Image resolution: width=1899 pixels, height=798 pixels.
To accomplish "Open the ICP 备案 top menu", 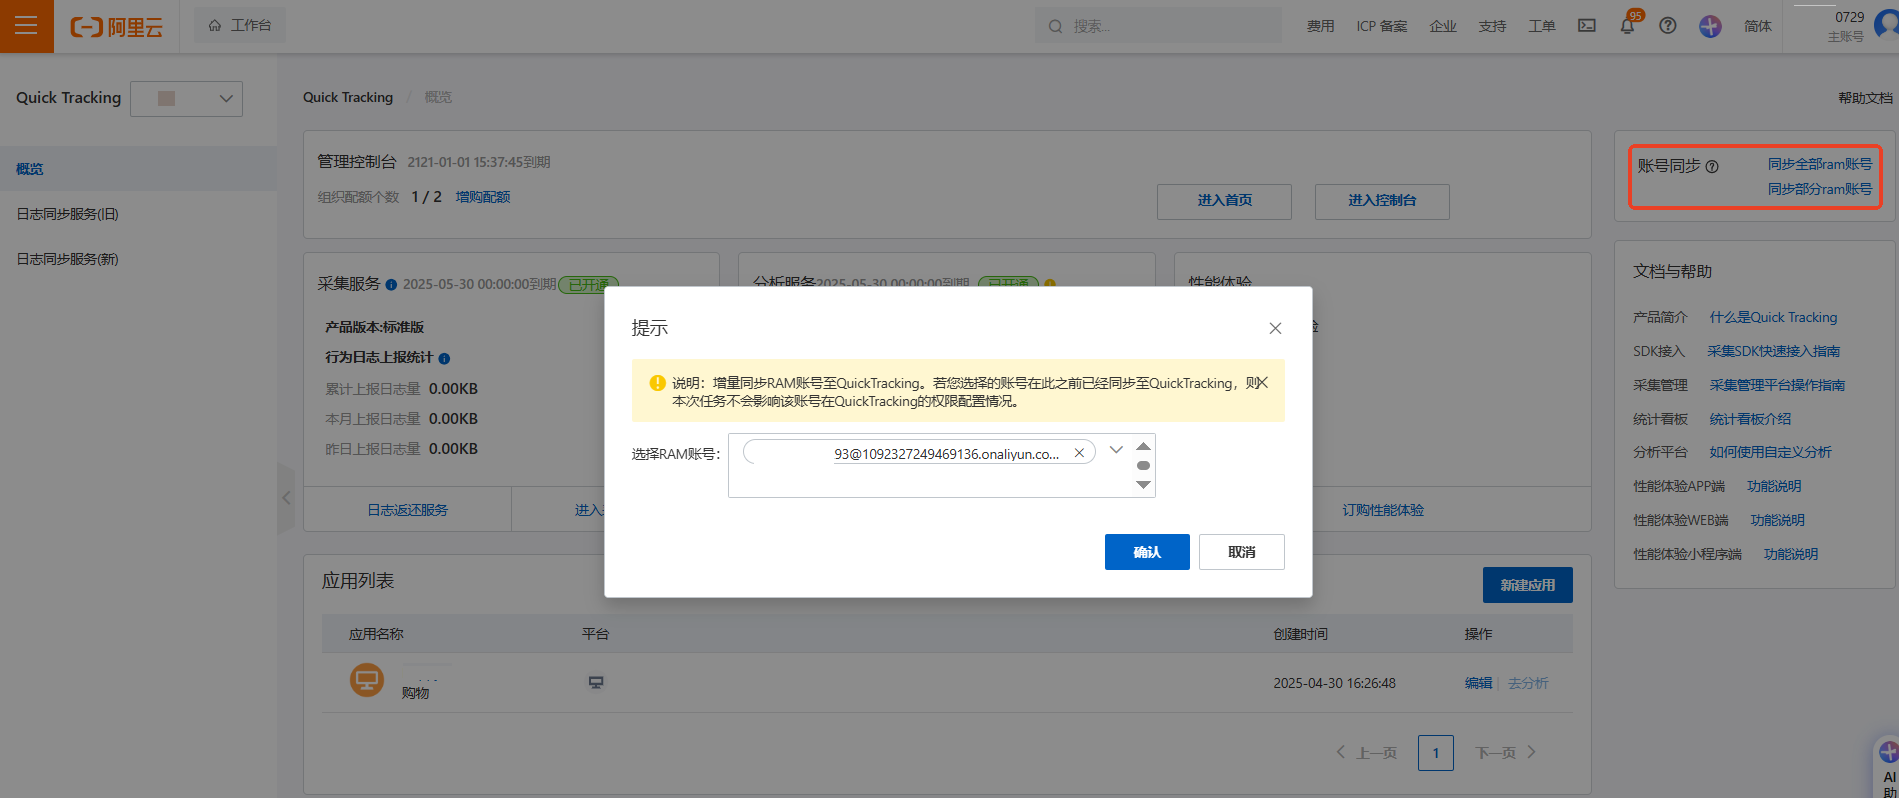I will 1382,26.
